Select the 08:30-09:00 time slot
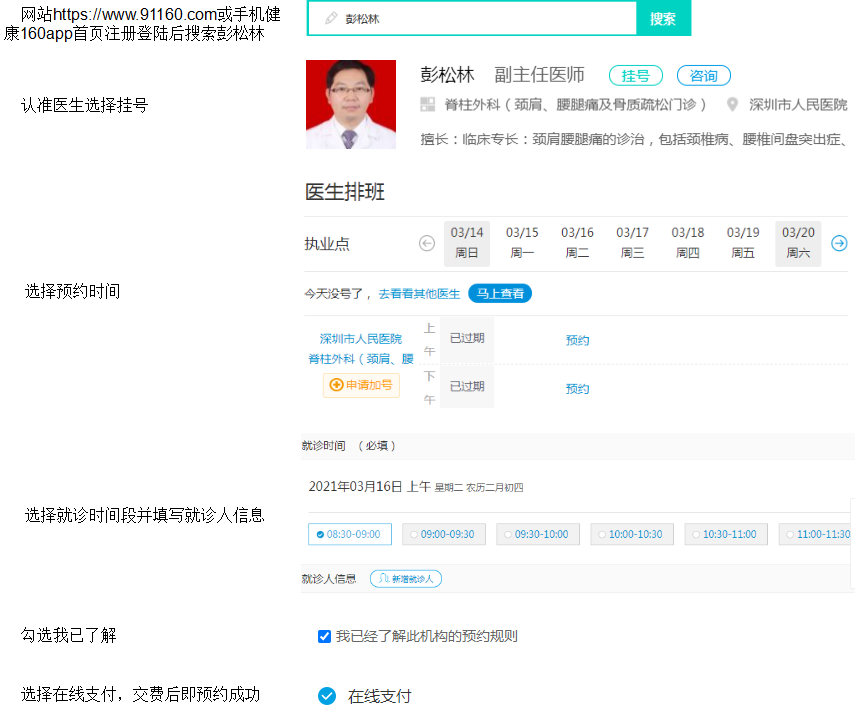856x720 pixels. click(349, 535)
